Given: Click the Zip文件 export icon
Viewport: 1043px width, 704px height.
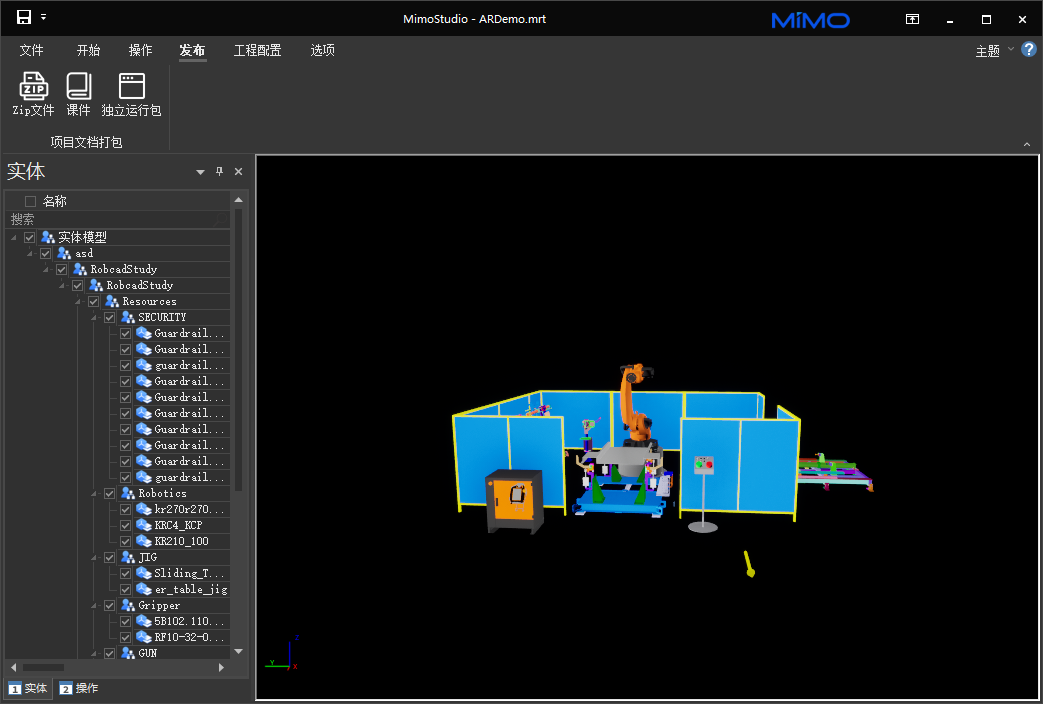Looking at the screenshot, I should coord(33,87).
